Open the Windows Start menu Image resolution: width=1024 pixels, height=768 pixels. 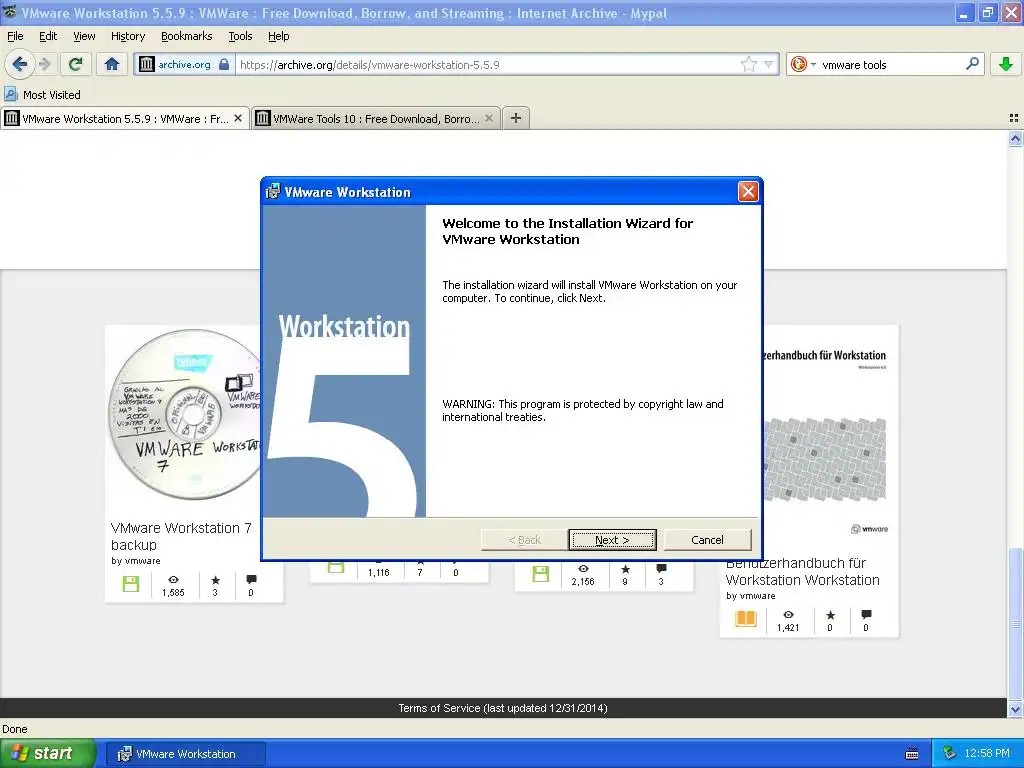(x=47, y=753)
